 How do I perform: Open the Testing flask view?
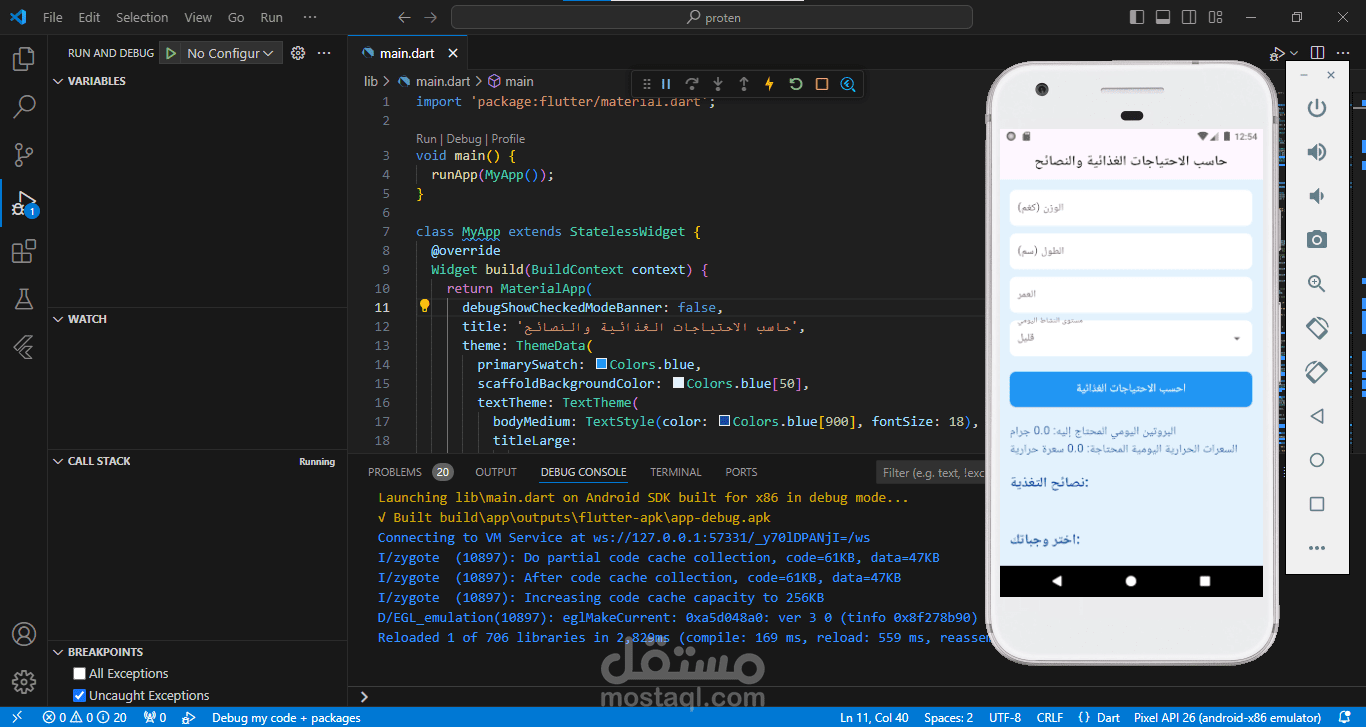tap(23, 299)
